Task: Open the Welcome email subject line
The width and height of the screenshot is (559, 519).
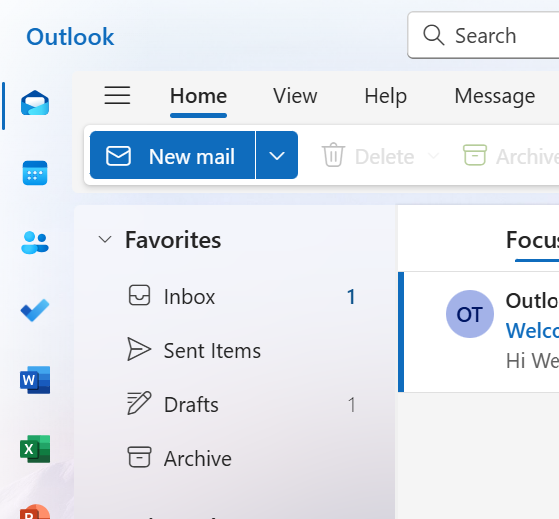Action: (x=533, y=330)
